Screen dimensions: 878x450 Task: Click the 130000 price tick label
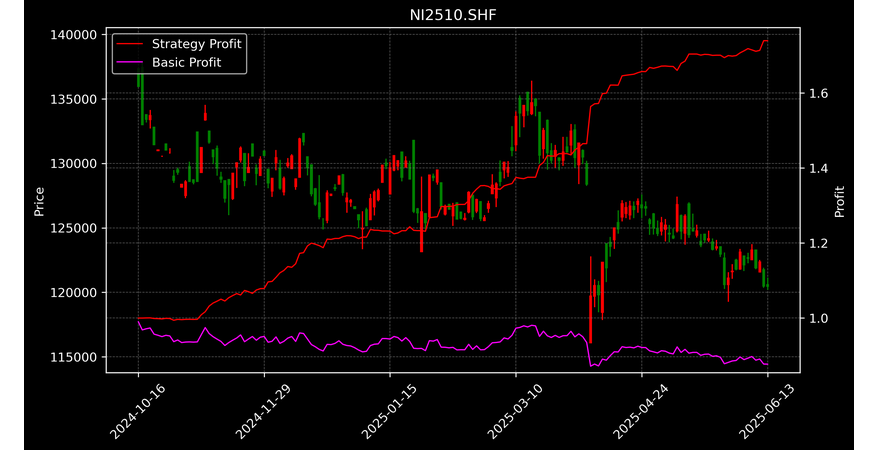pyautogui.click(x=74, y=163)
